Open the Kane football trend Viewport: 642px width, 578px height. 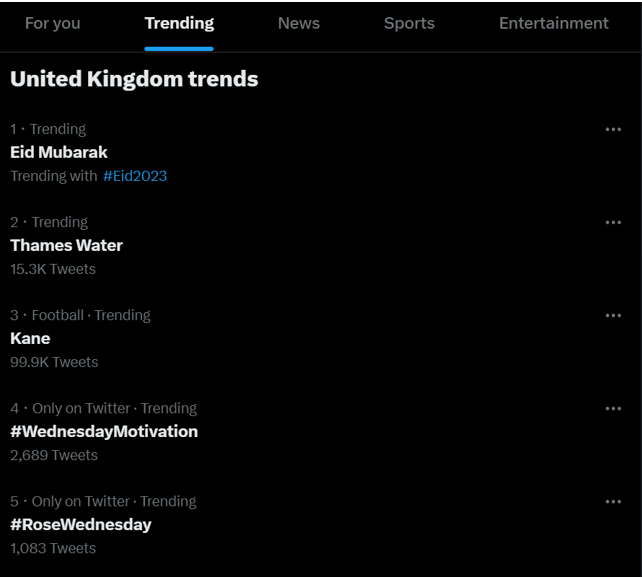point(30,339)
